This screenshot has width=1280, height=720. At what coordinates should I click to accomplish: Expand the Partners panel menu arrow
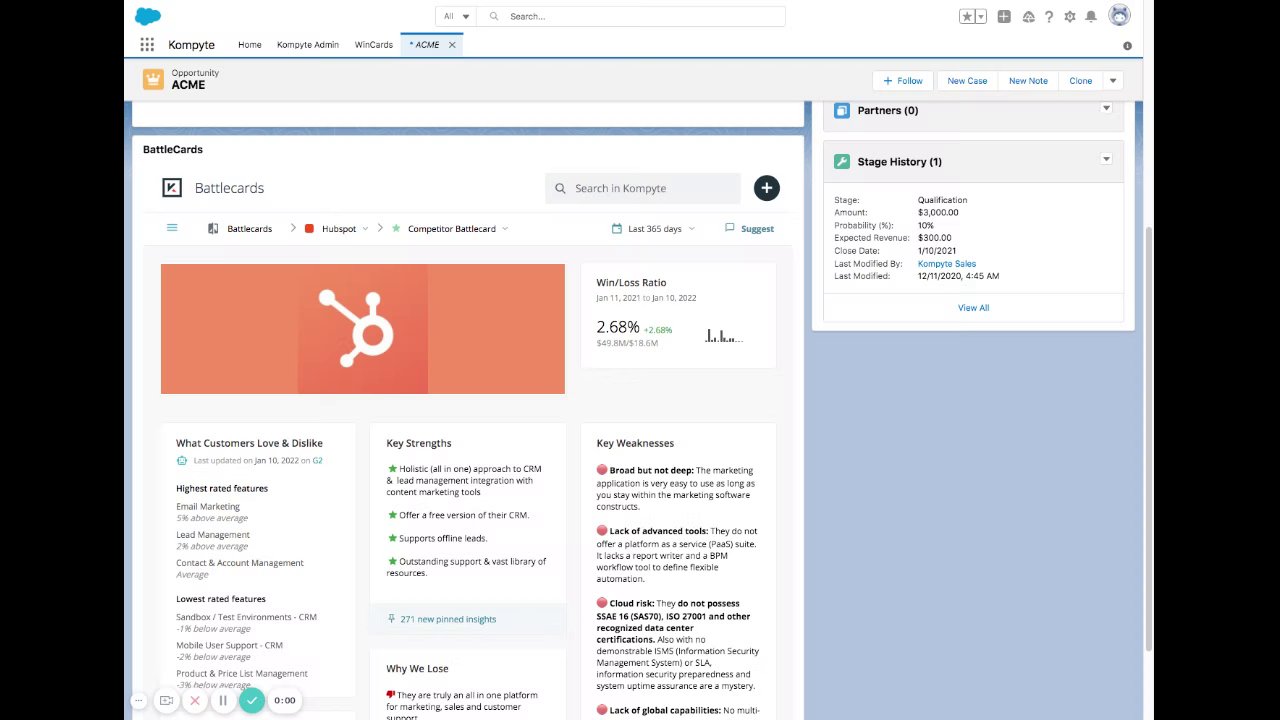1106,108
